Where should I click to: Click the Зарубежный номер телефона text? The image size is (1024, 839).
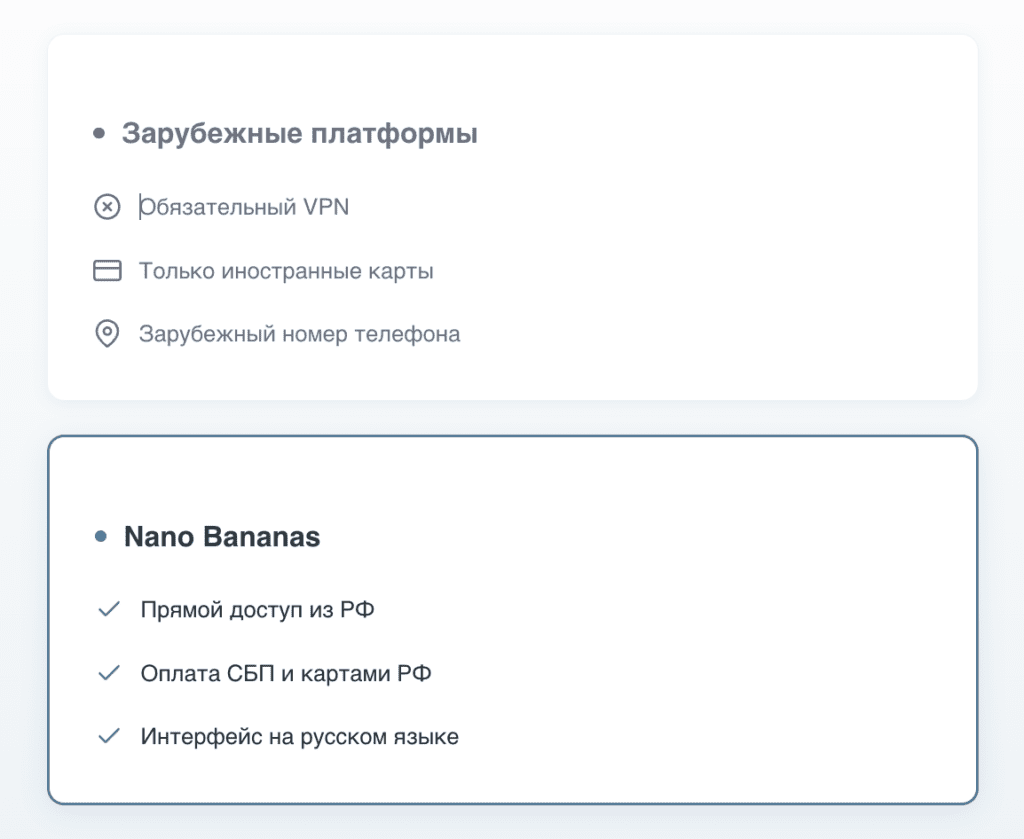pyautogui.click(x=299, y=334)
